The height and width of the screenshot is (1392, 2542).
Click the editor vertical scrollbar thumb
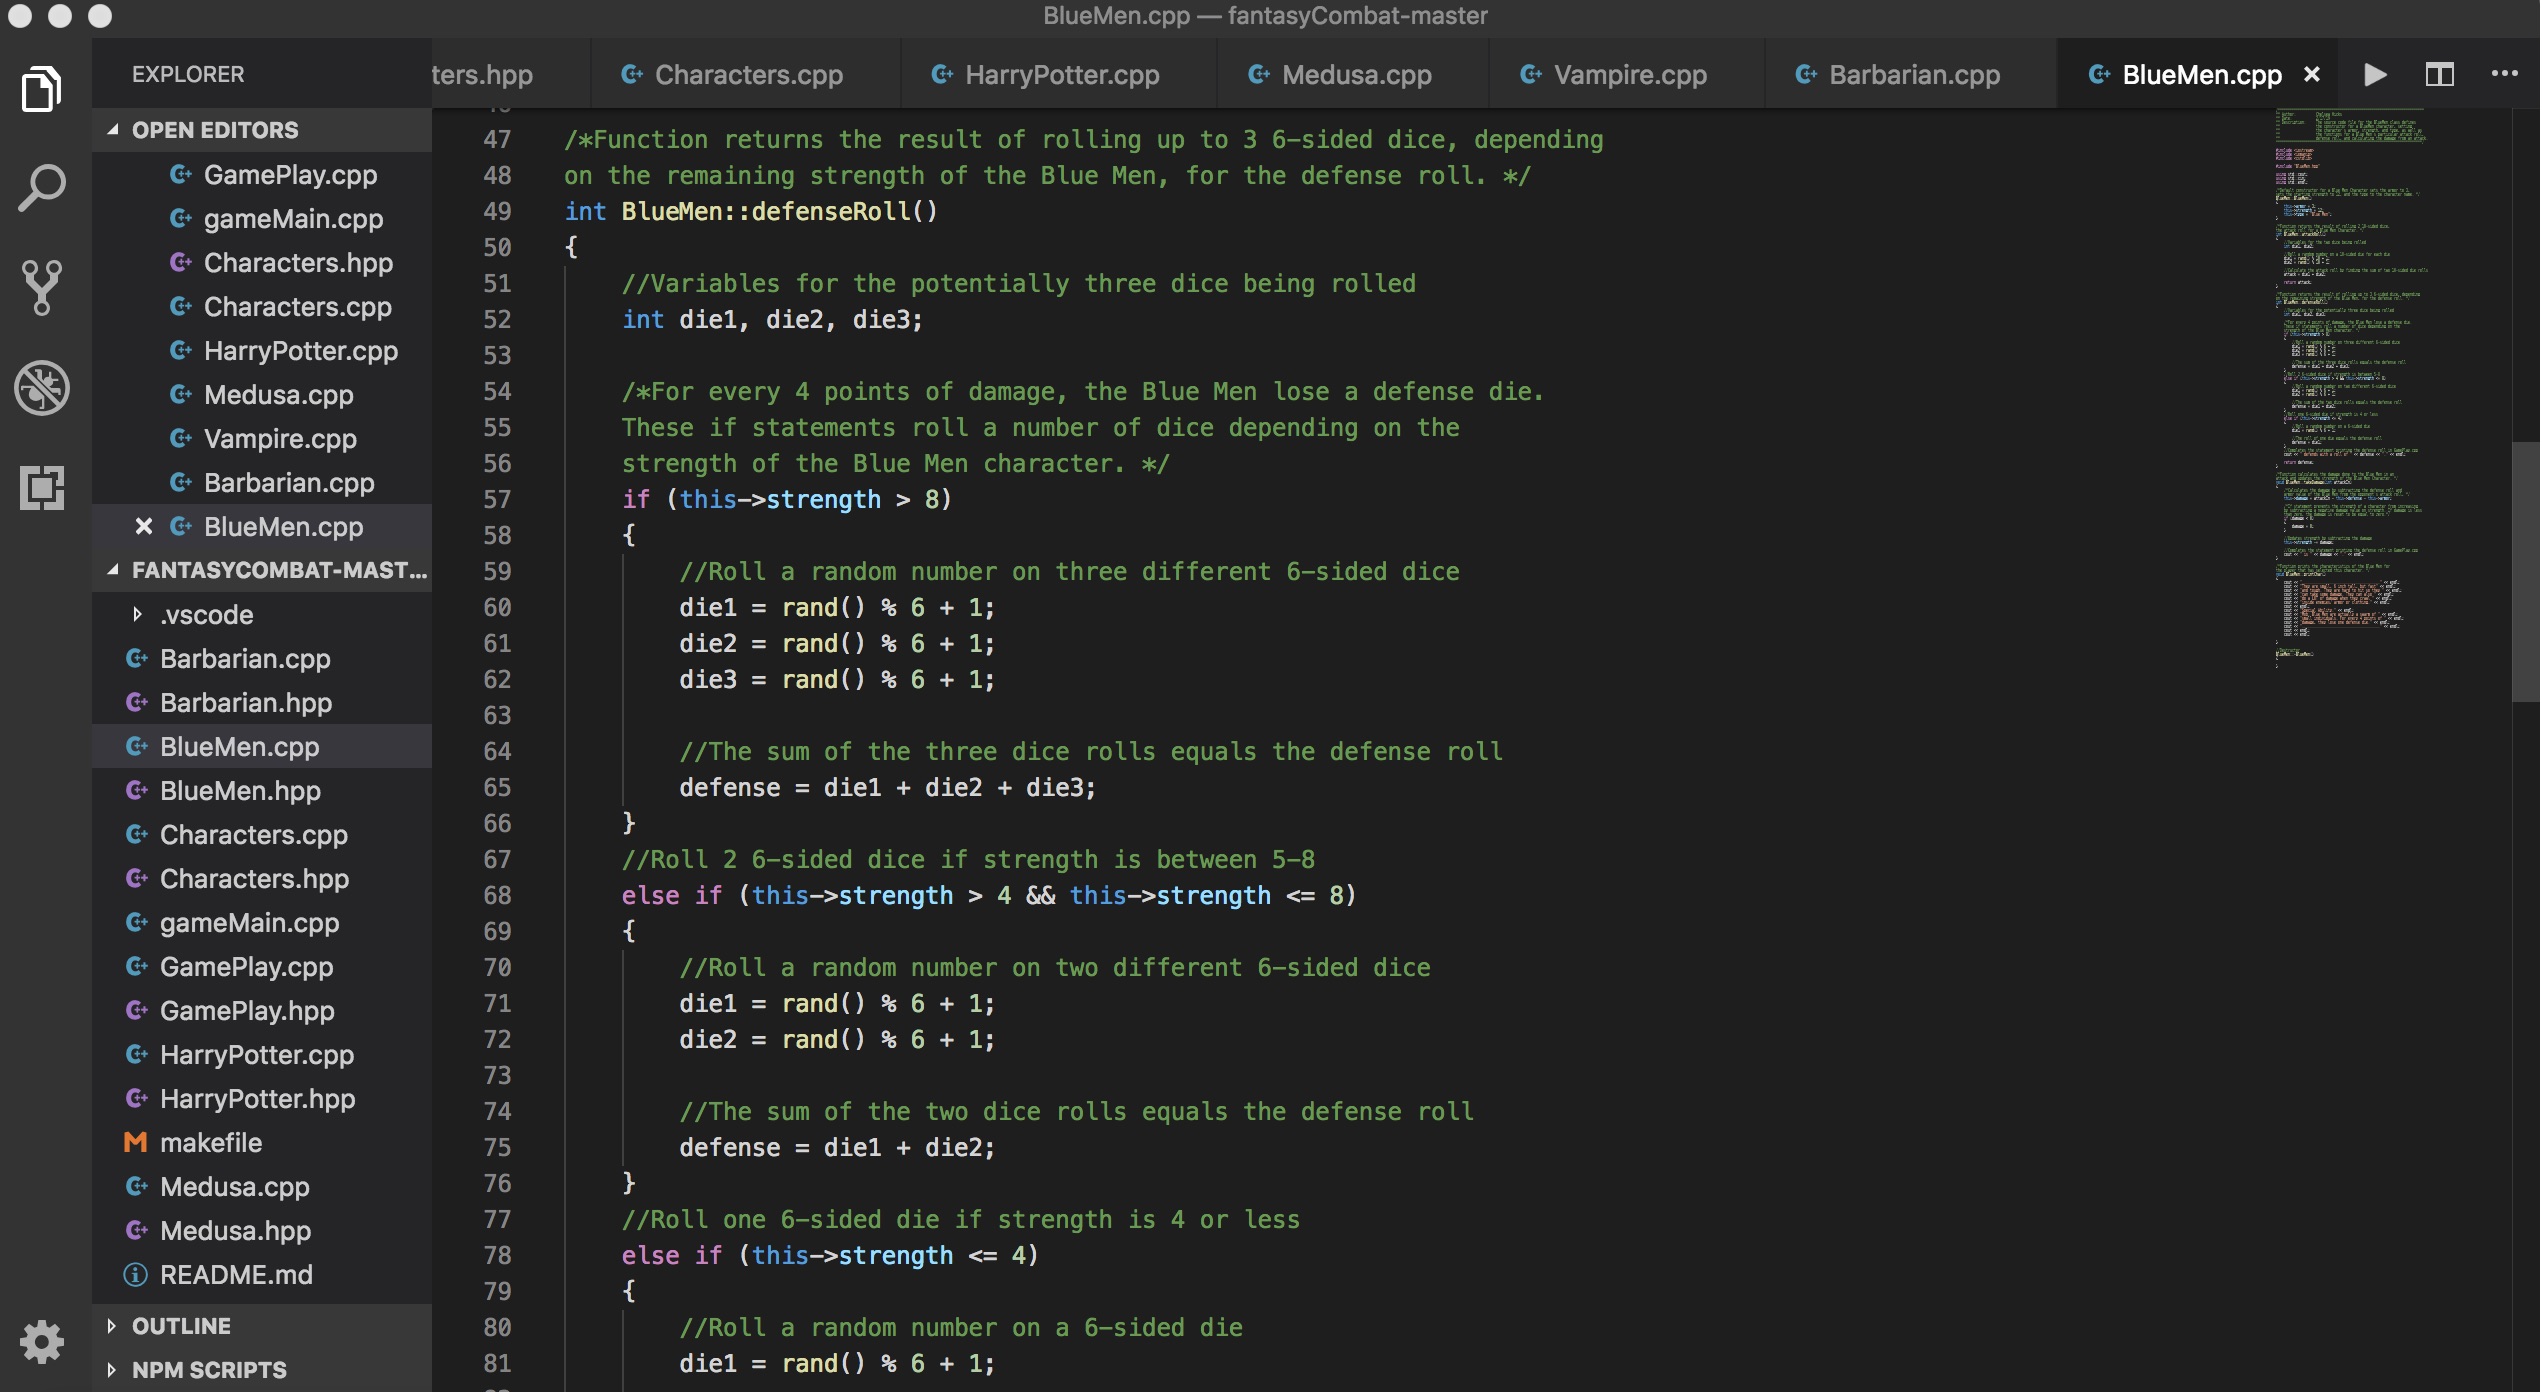[2525, 570]
